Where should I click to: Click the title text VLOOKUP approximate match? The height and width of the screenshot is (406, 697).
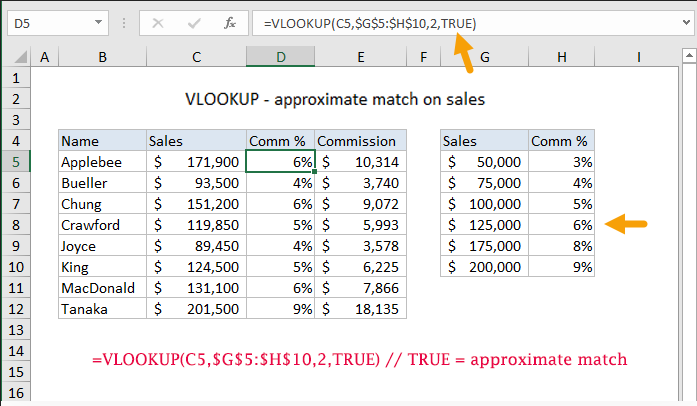pyautogui.click(x=335, y=98)
